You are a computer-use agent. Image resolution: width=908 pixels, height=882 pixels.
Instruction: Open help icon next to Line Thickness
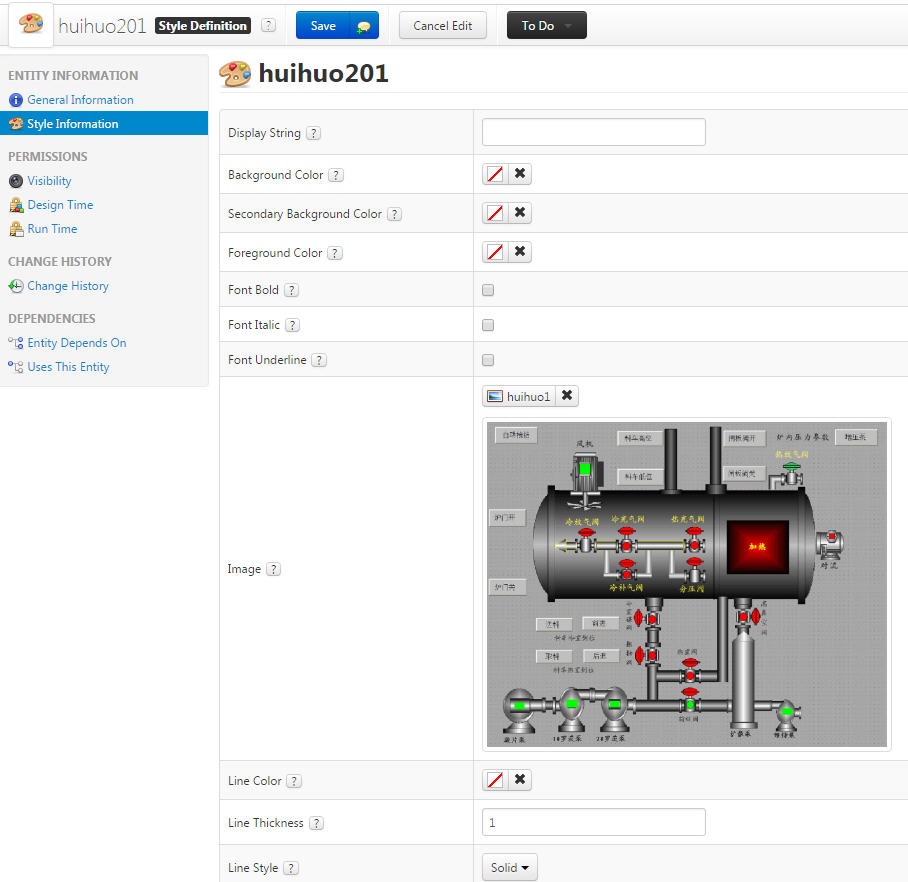point(316,823)
